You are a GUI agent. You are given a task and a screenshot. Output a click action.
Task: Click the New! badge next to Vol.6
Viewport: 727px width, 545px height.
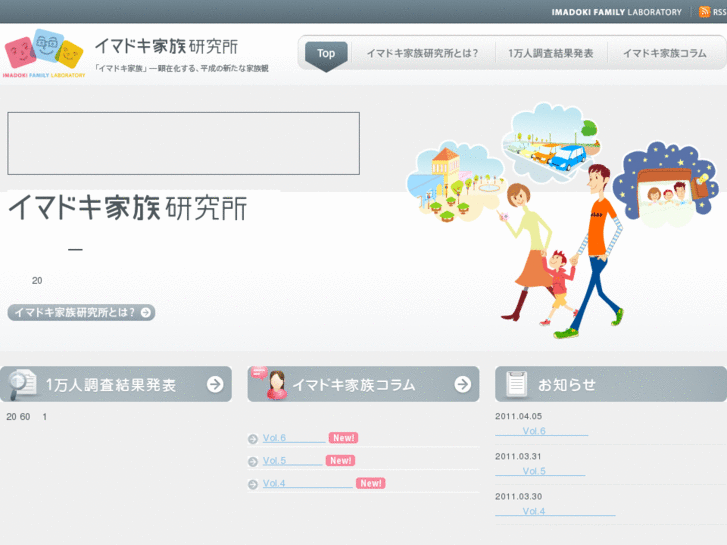(x=343, y=438)
